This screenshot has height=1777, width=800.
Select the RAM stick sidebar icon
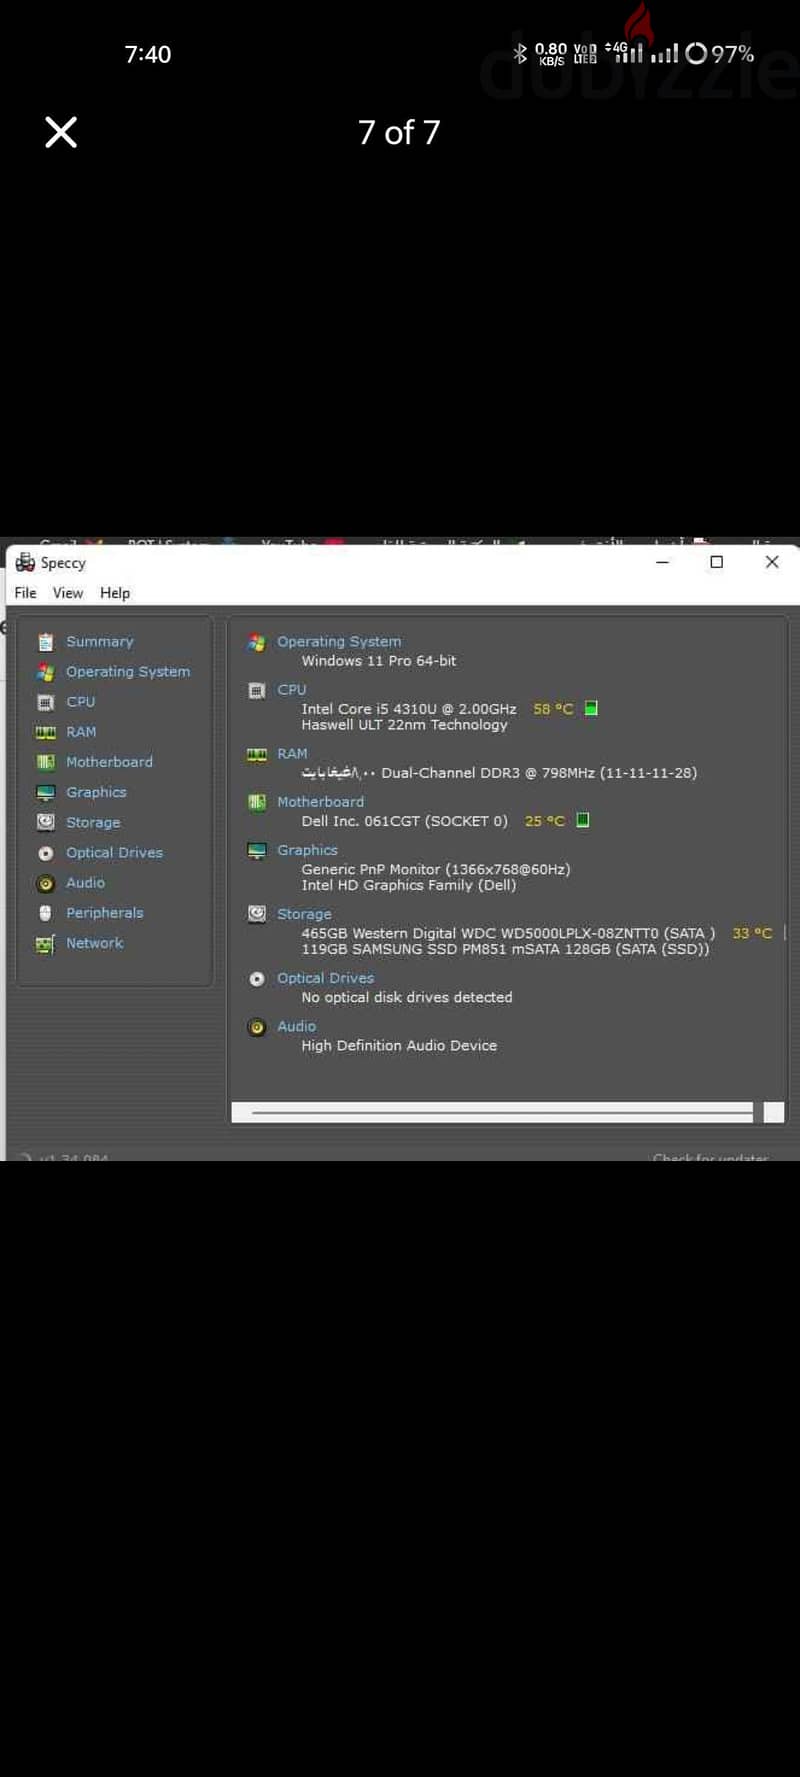tap(45, 732)
